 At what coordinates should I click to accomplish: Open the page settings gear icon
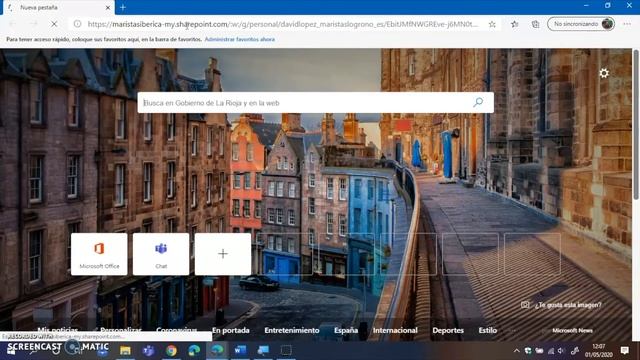click(x=604, y=73)
